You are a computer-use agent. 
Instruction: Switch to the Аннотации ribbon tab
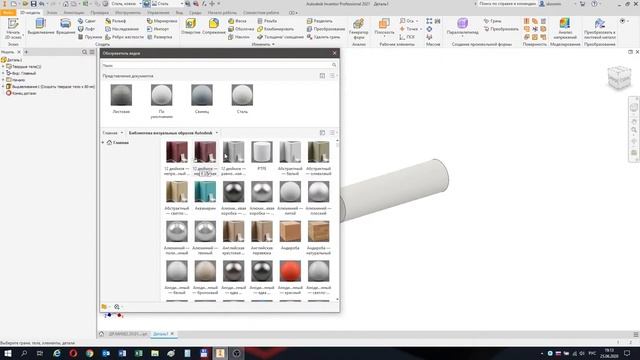[73, 13]
